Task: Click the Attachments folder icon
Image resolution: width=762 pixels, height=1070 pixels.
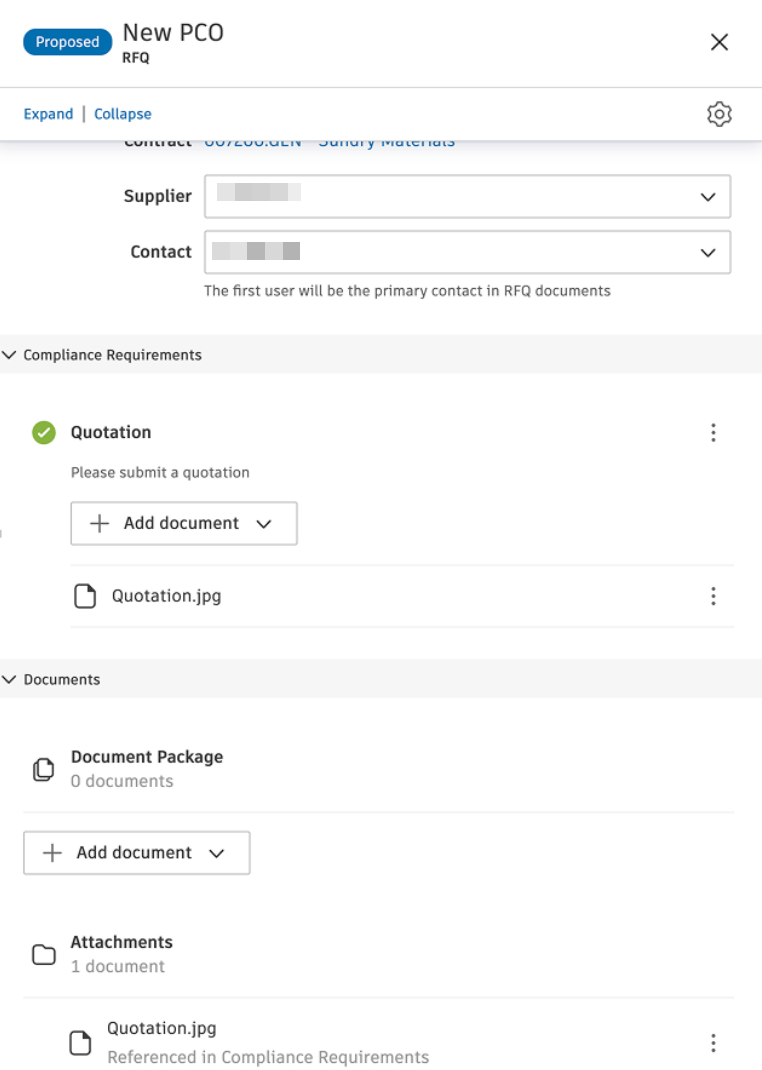Action: pyautogui.click(x=44, y=954)
